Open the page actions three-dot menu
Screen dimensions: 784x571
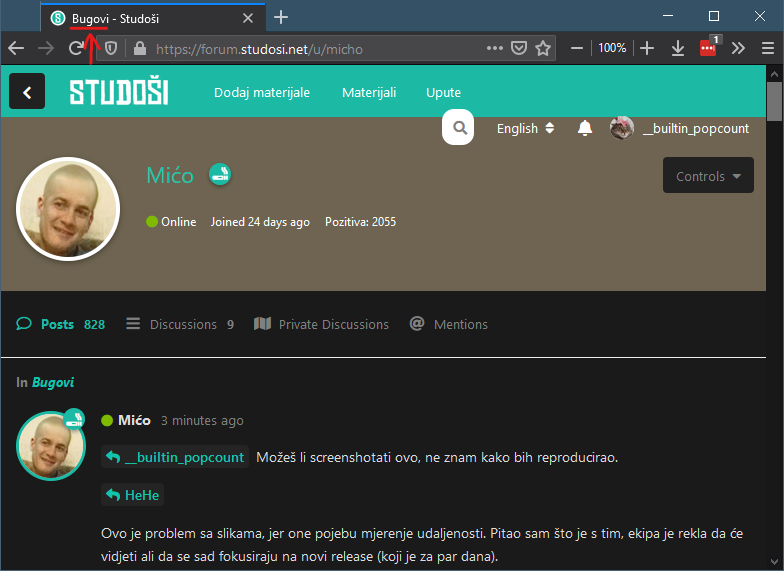click(x=494, y=48)
